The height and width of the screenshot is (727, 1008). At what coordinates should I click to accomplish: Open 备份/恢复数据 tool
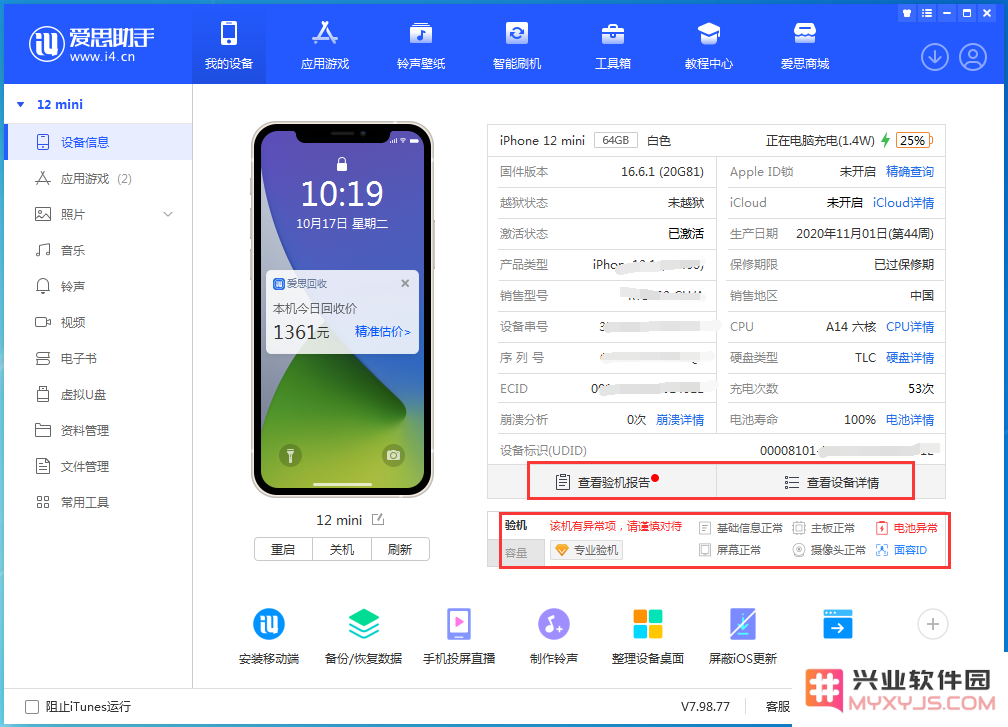click(363, 636)
